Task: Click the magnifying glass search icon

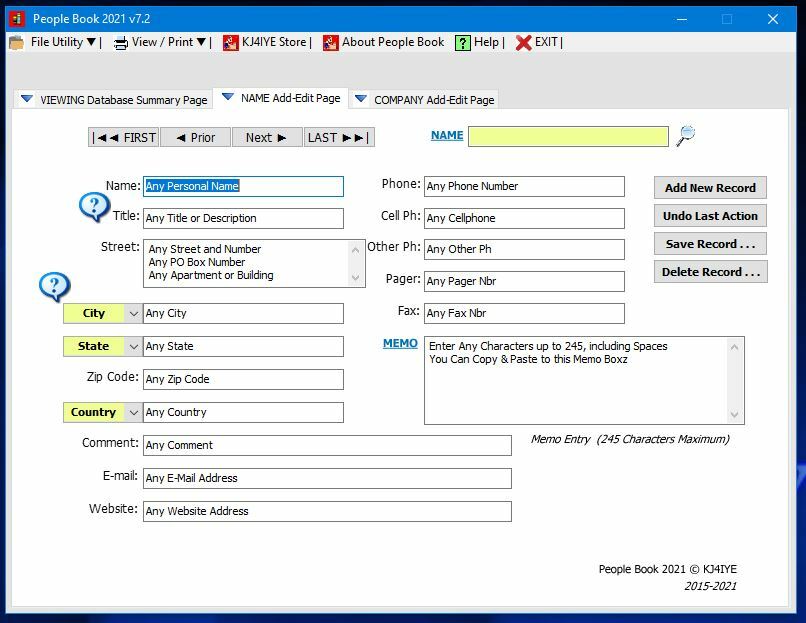Action: click(x=686, y=136)
